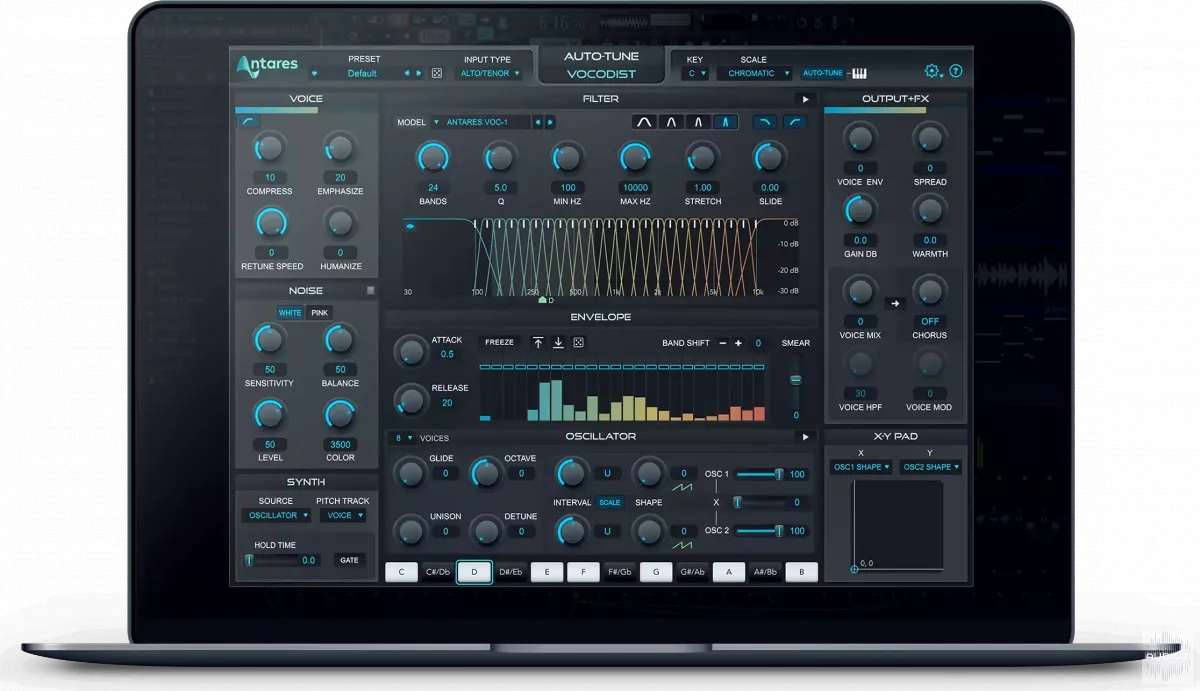Click the Hold Time slider
1200x691 pixels.
pyautogui.click(x=272, y=560)
